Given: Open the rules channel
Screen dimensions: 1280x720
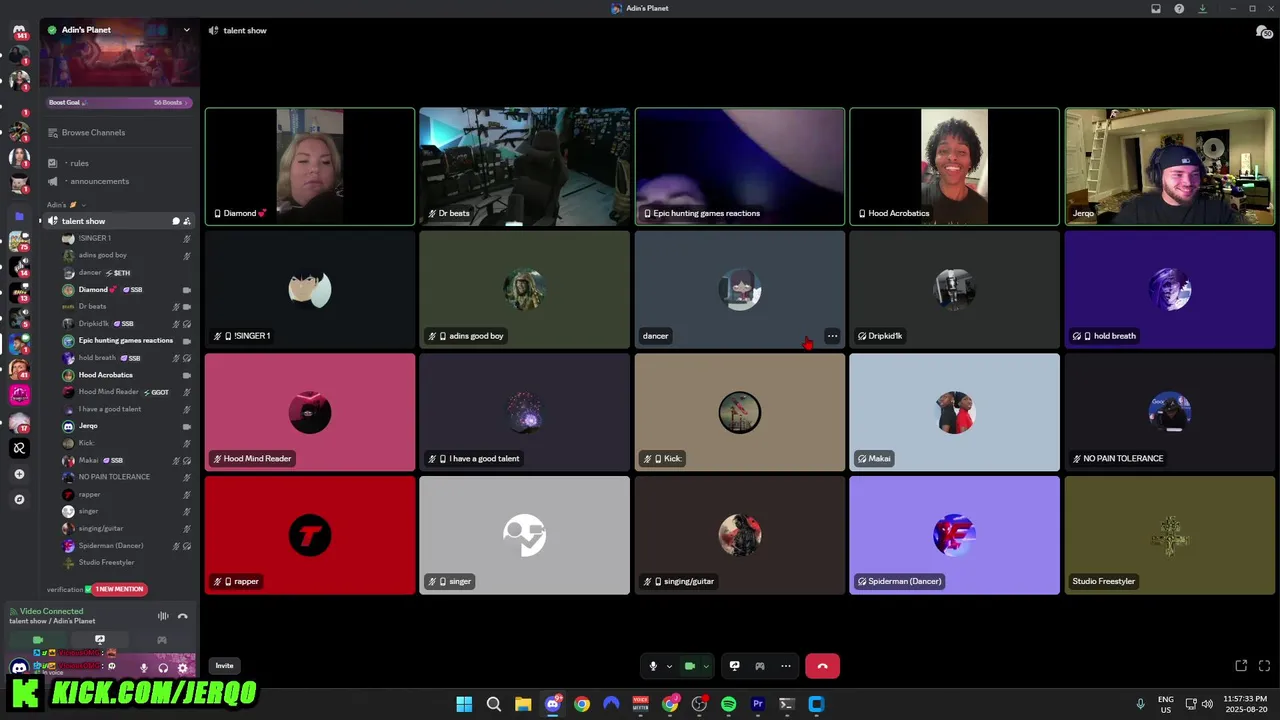Looking at the screenshot, I should (79, 163).
